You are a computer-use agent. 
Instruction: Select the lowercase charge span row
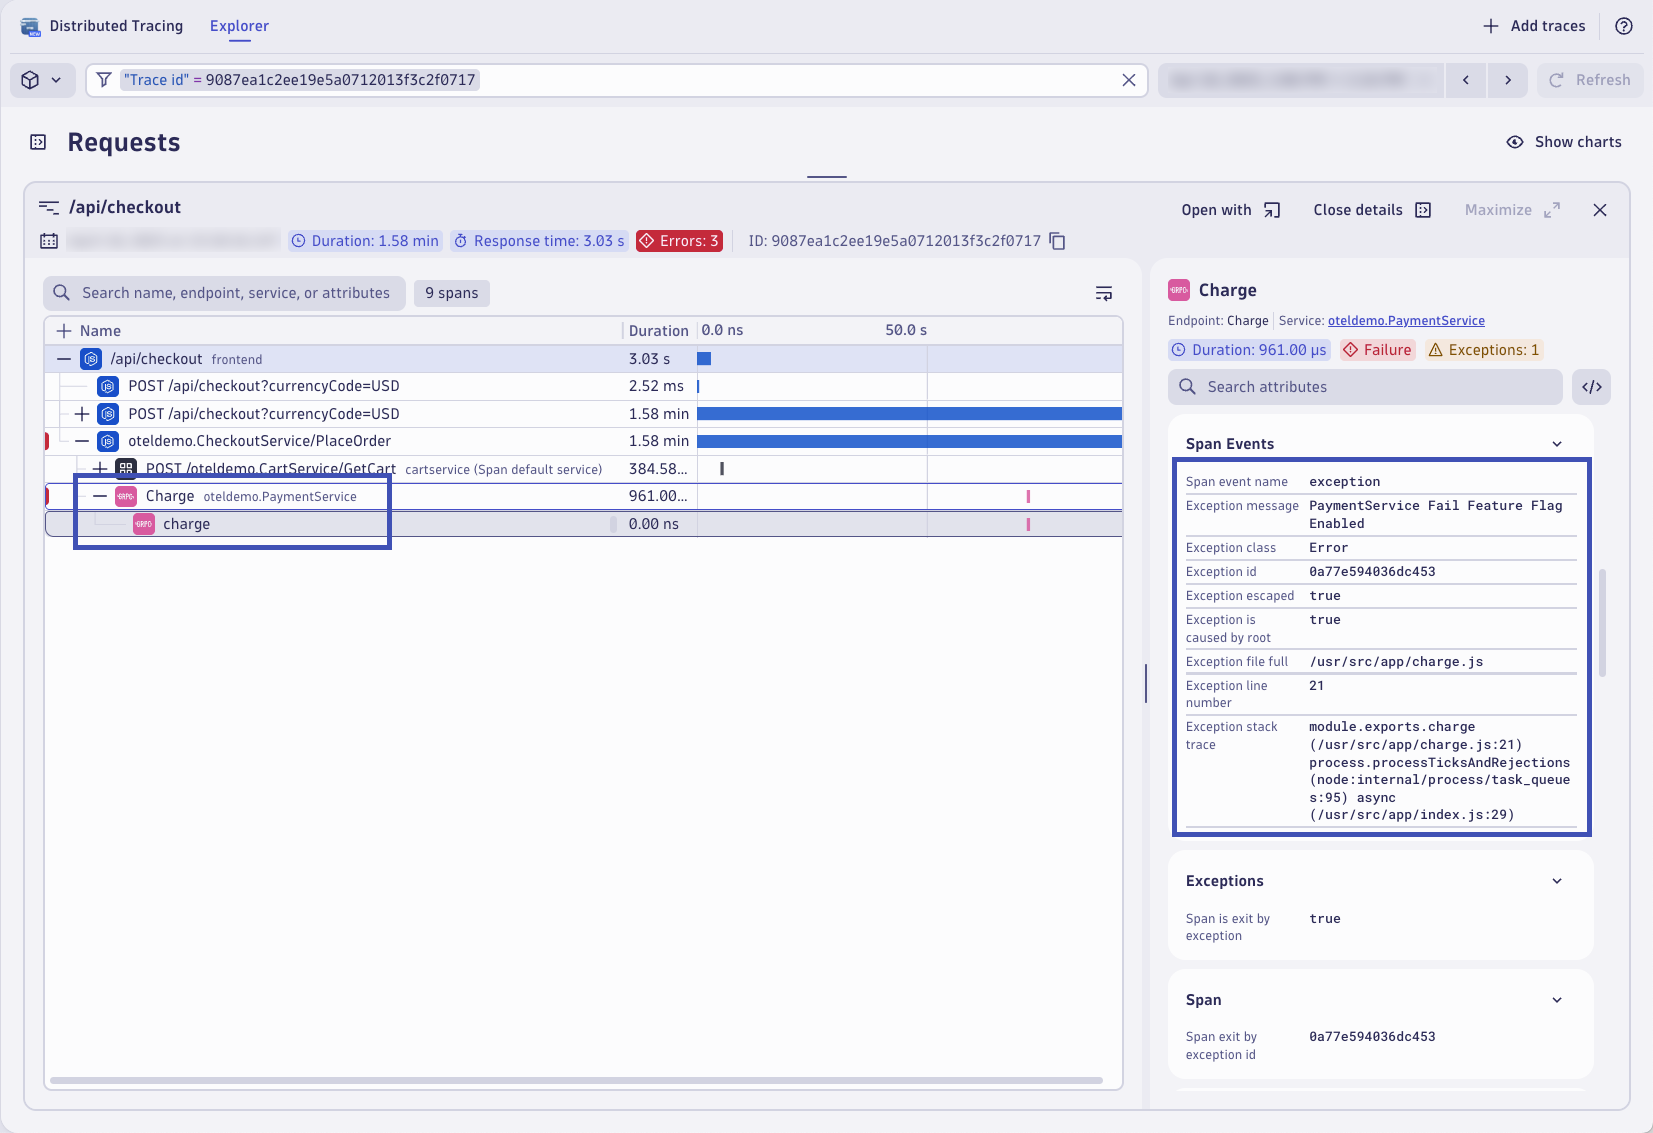coord(583,524)
